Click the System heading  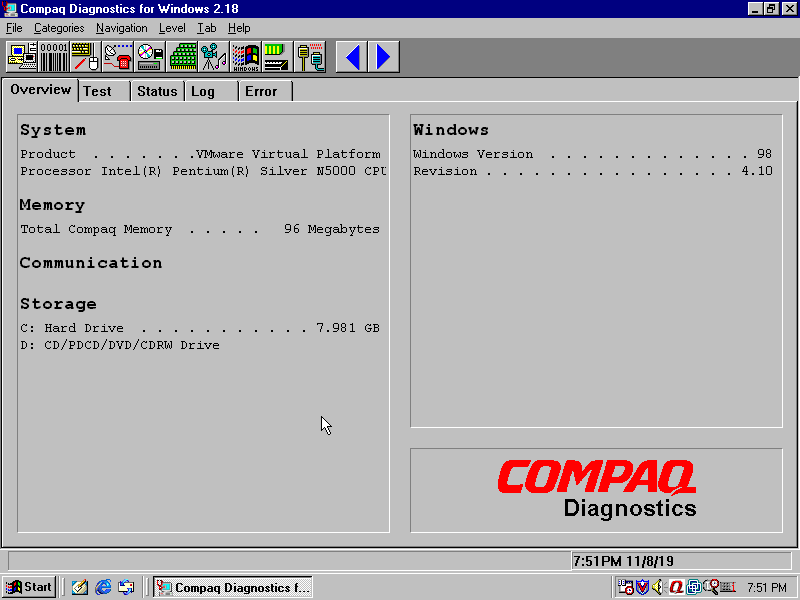[x=53, y=130]
